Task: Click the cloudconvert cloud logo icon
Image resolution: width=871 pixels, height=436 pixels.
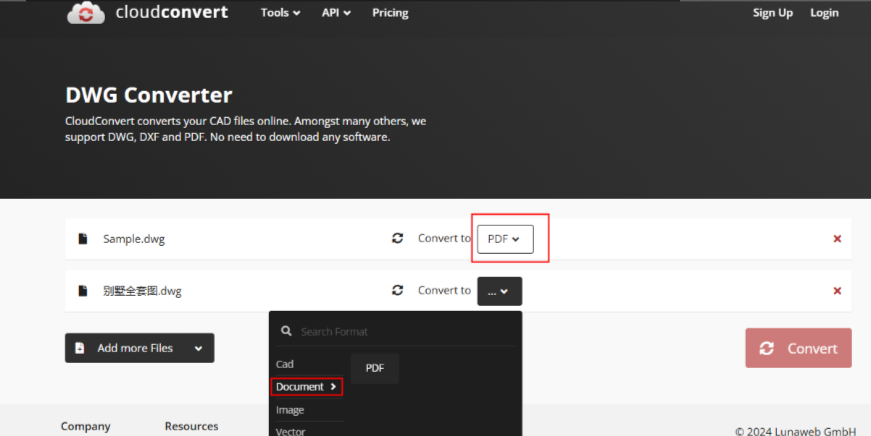Action: click(x=86, y=13)
